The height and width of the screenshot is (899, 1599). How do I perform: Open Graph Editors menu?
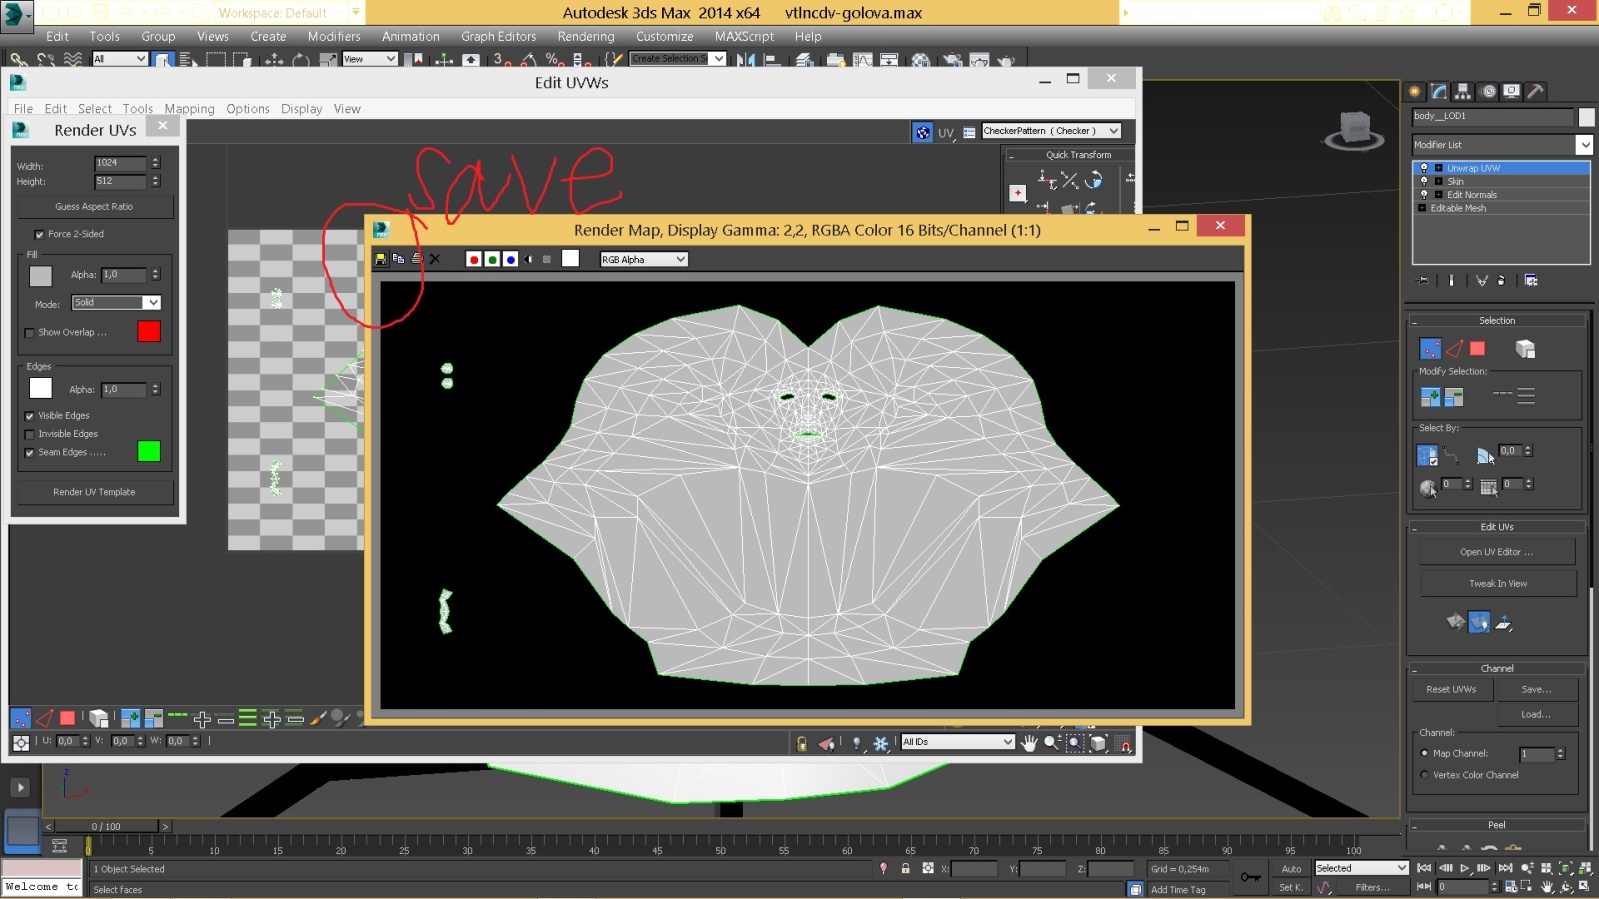tap(498, 36)
